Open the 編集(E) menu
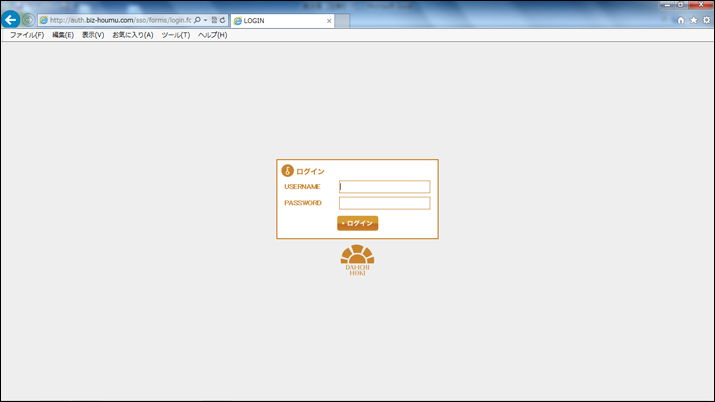The image size is (715, 402). pos(62,35)
